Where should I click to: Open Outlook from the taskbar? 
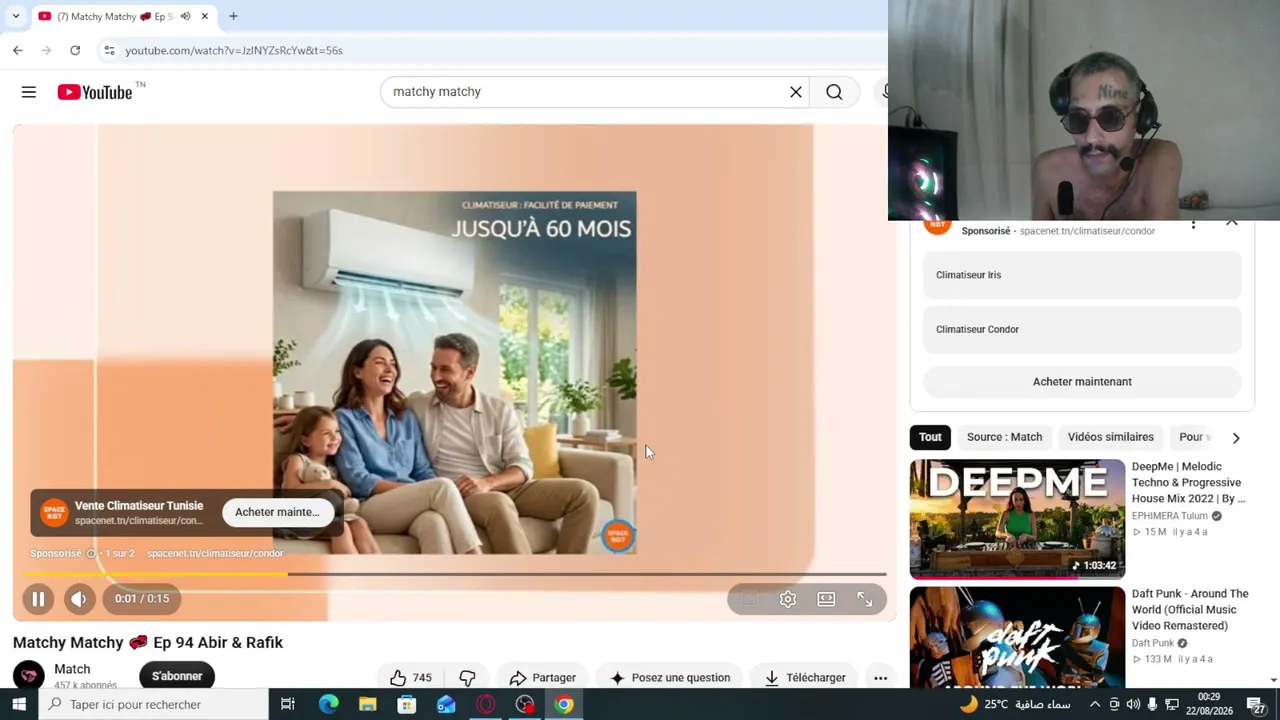tap(446, 704)
